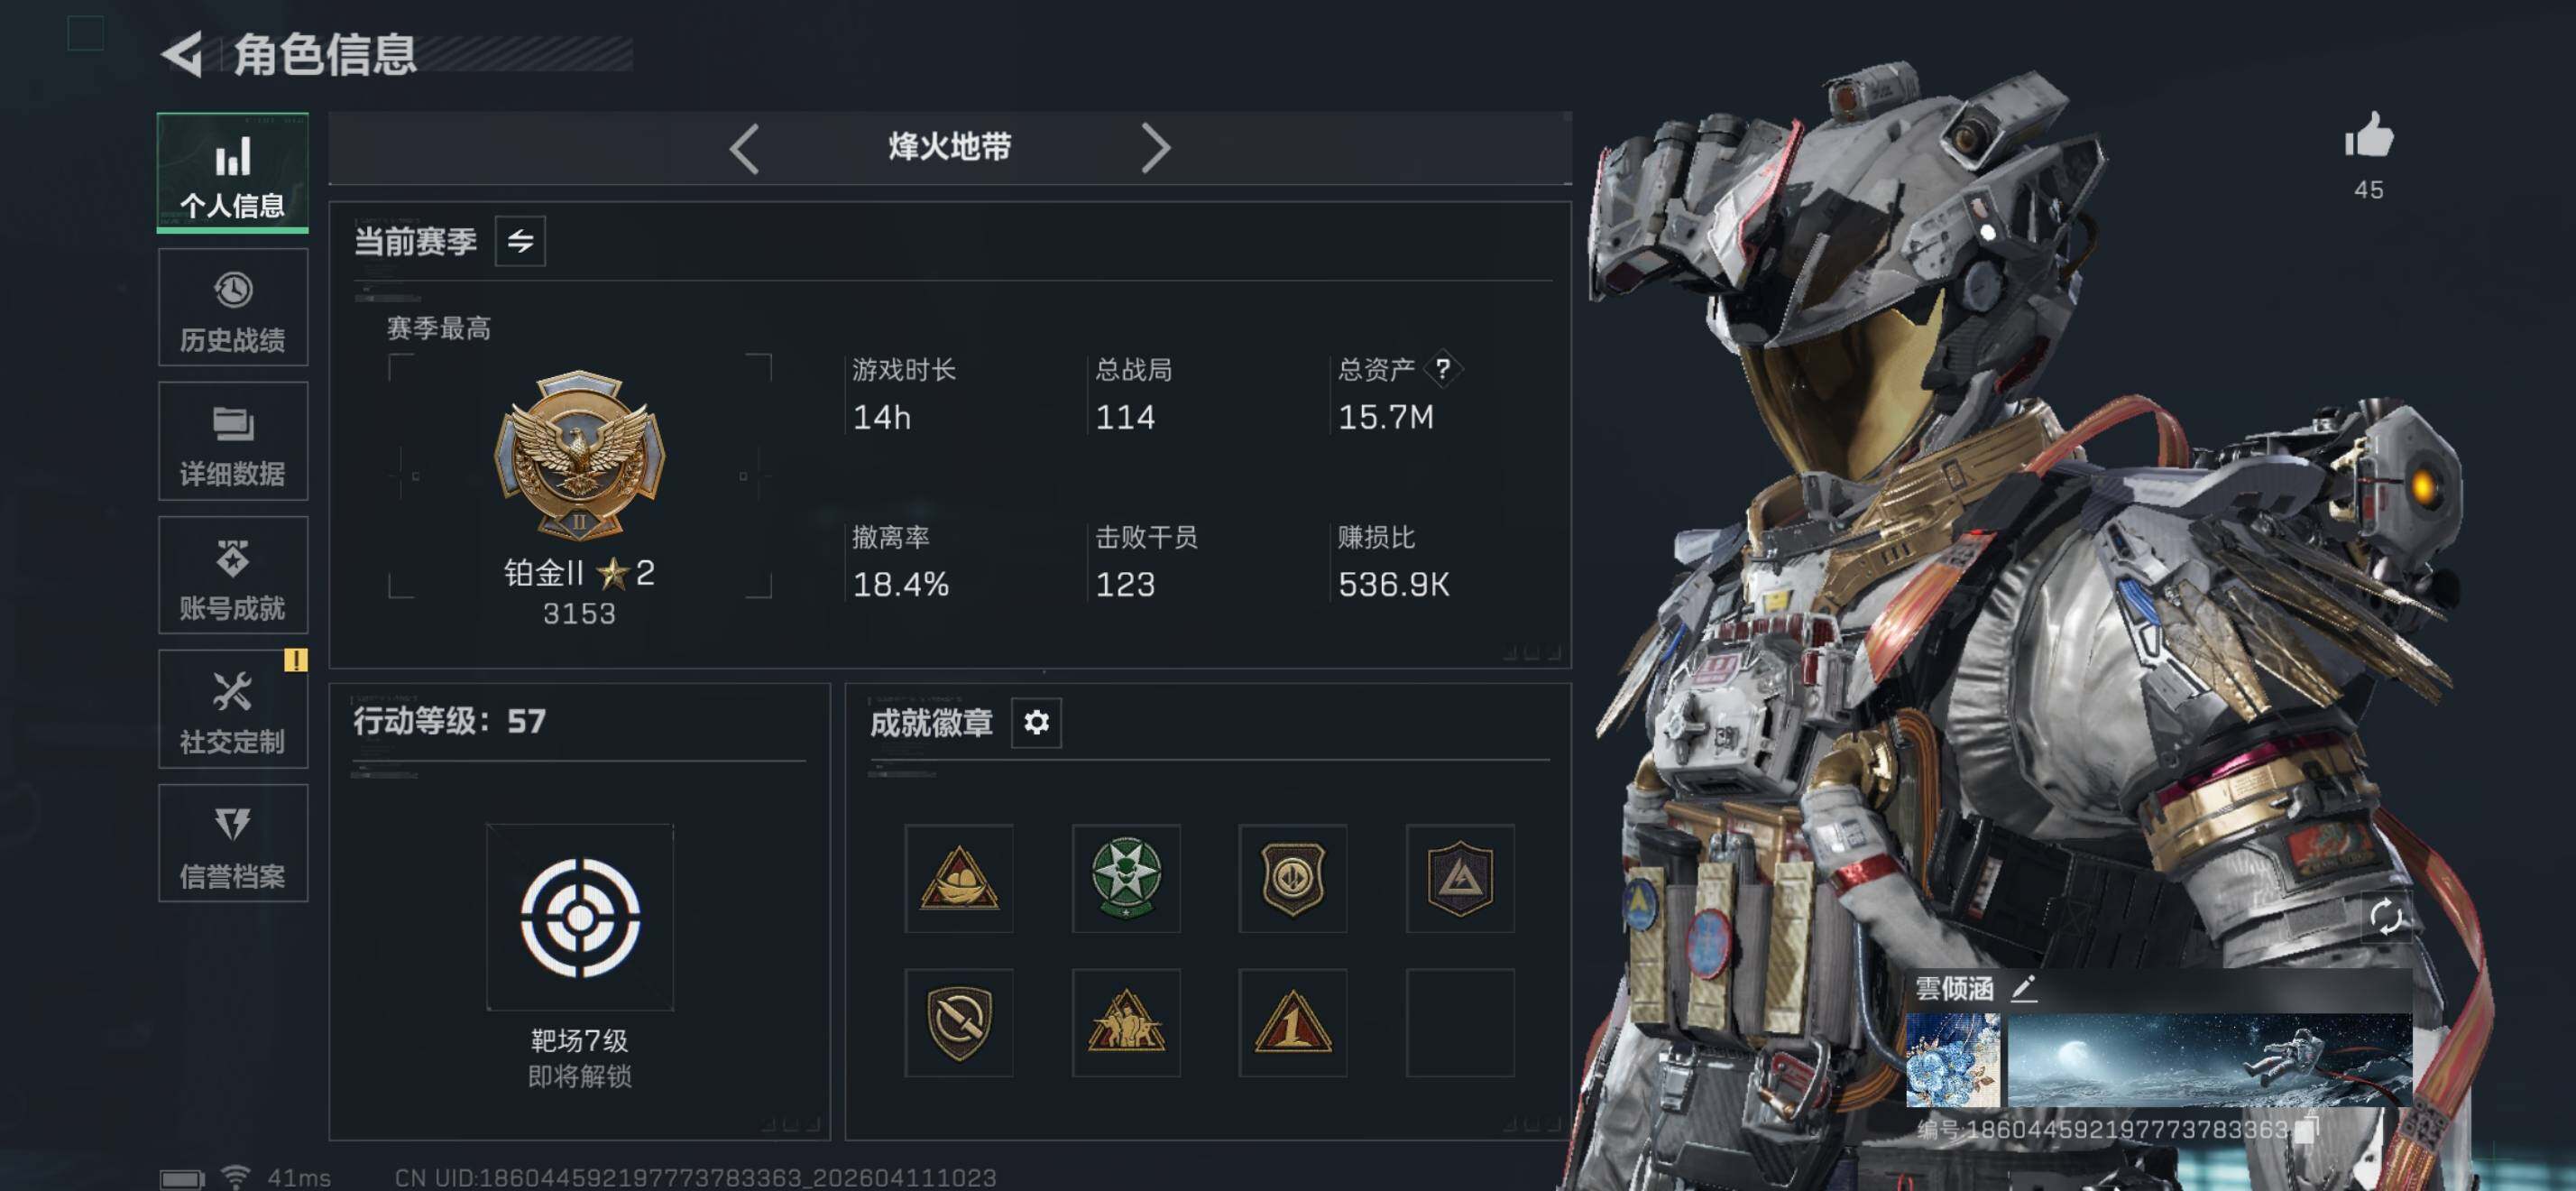
Task: Select the 详细数据 sidebar item
Action: coord(232,442)
